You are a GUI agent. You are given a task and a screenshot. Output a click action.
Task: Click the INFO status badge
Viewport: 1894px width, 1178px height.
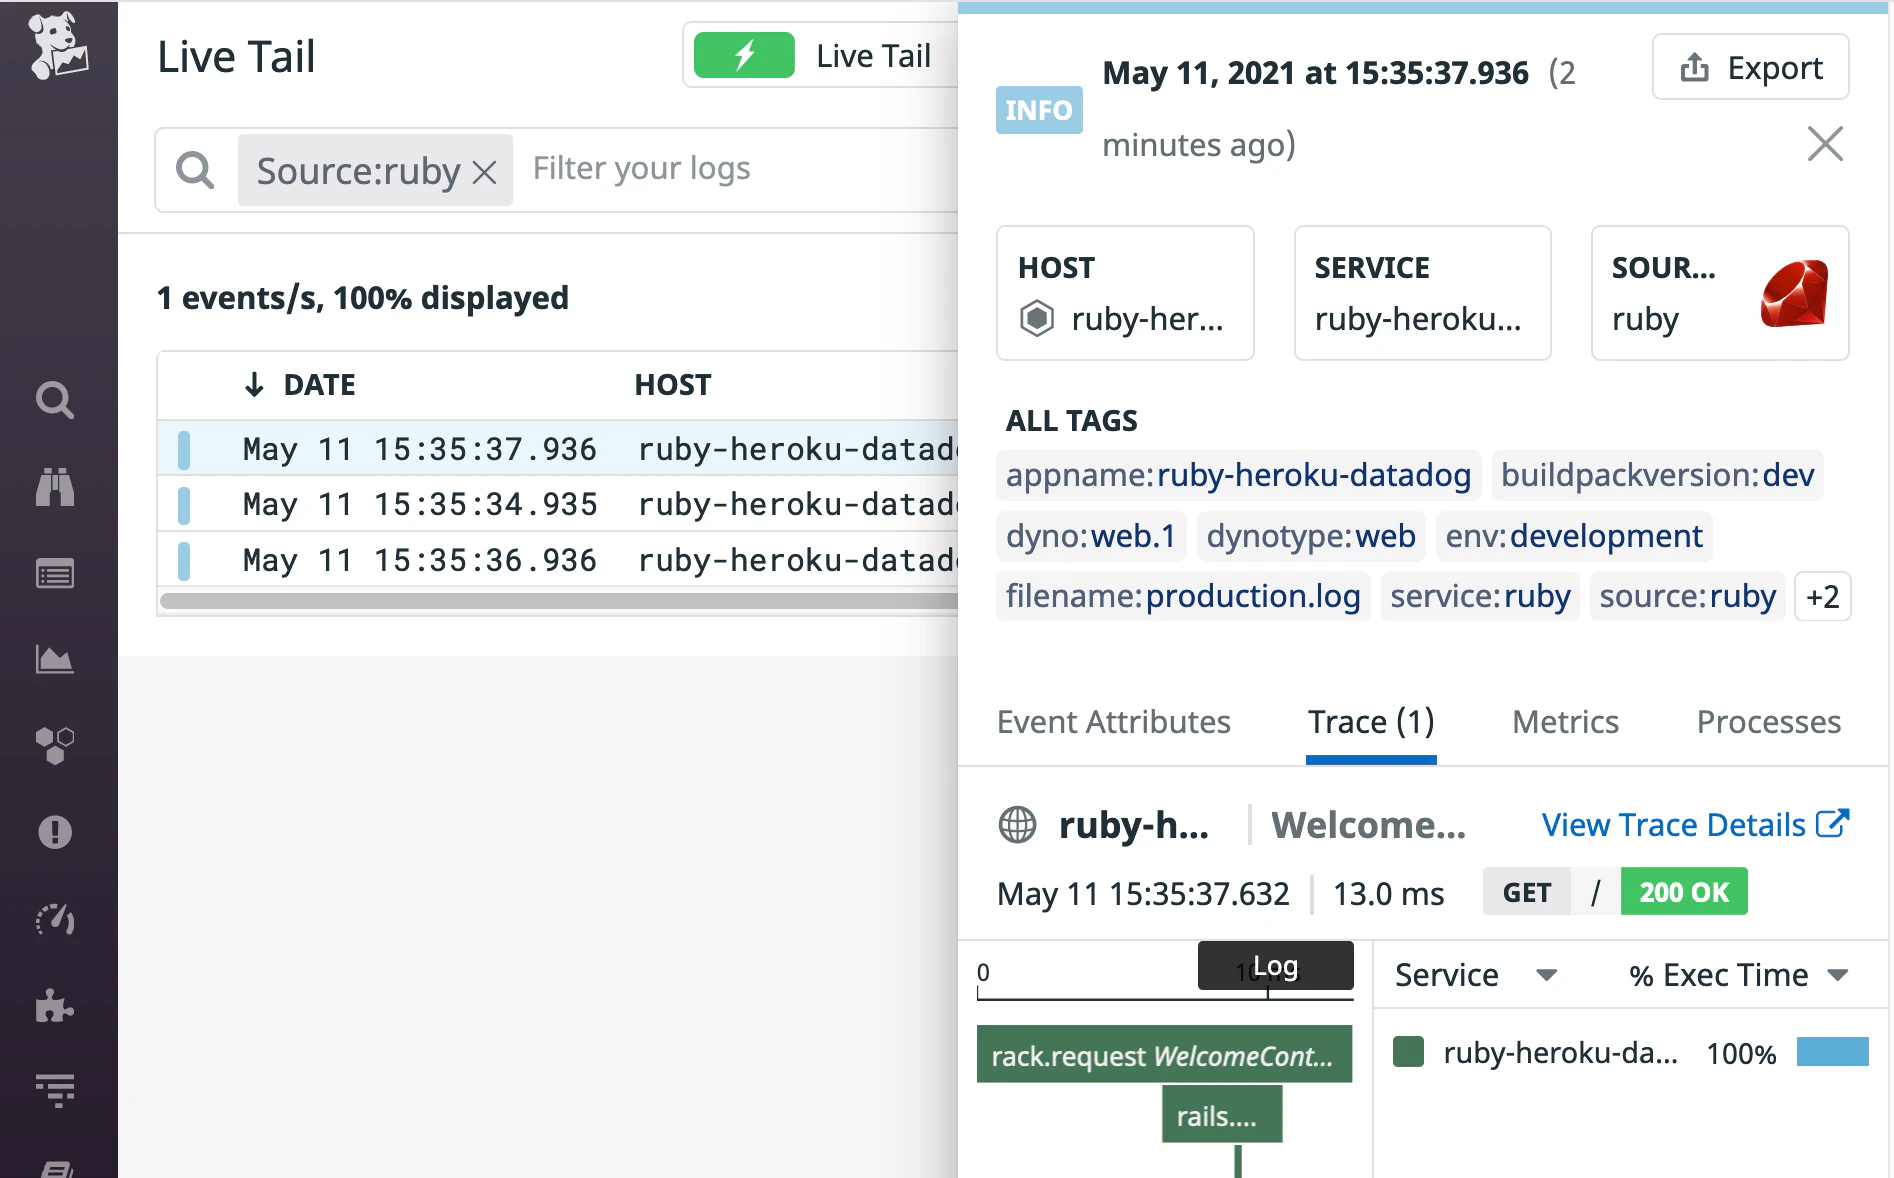pos(1039,110)
